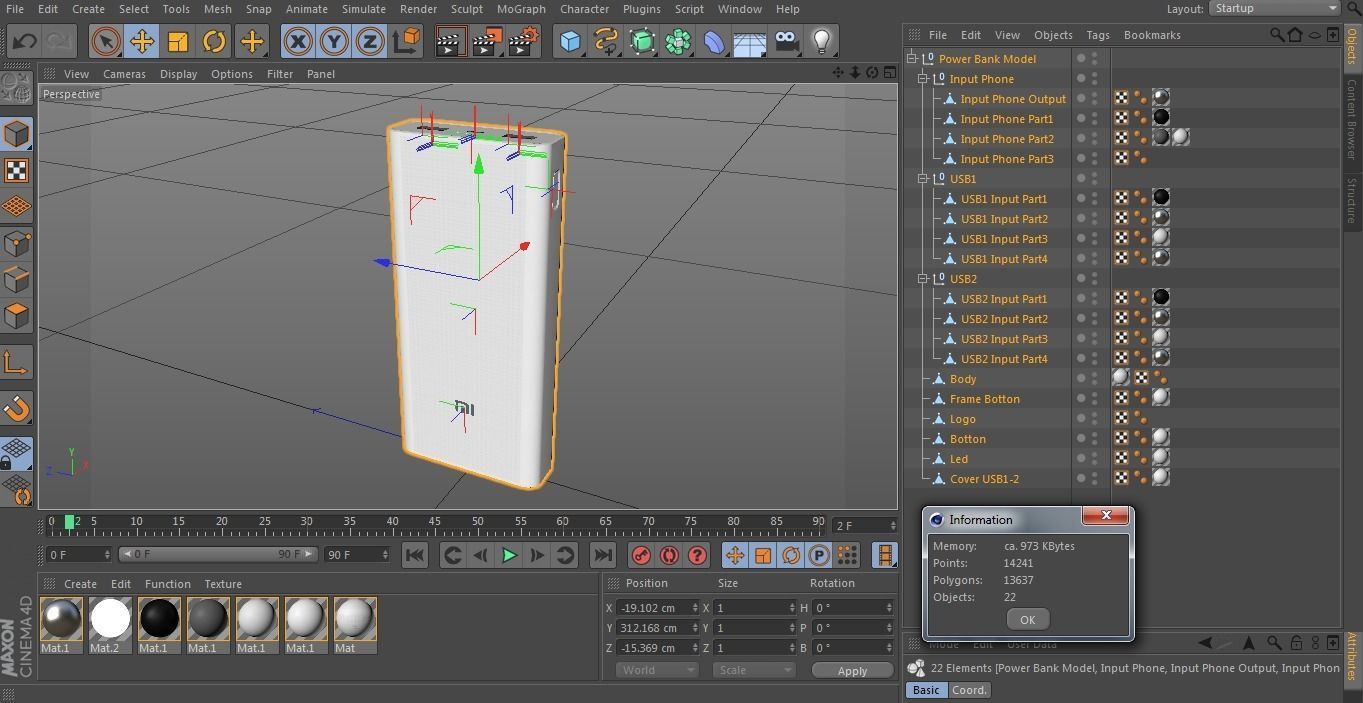Screen dimensions: 1363x703
Task: Add a Camera object
Action: 786,41
